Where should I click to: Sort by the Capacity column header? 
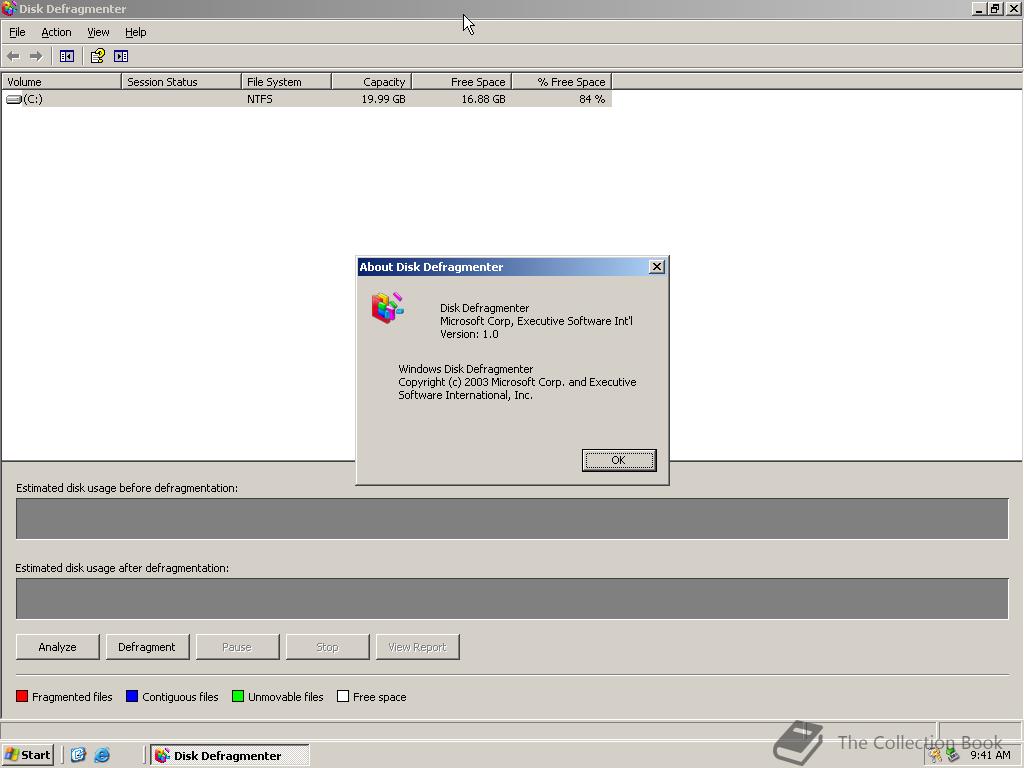click(372, 82)
